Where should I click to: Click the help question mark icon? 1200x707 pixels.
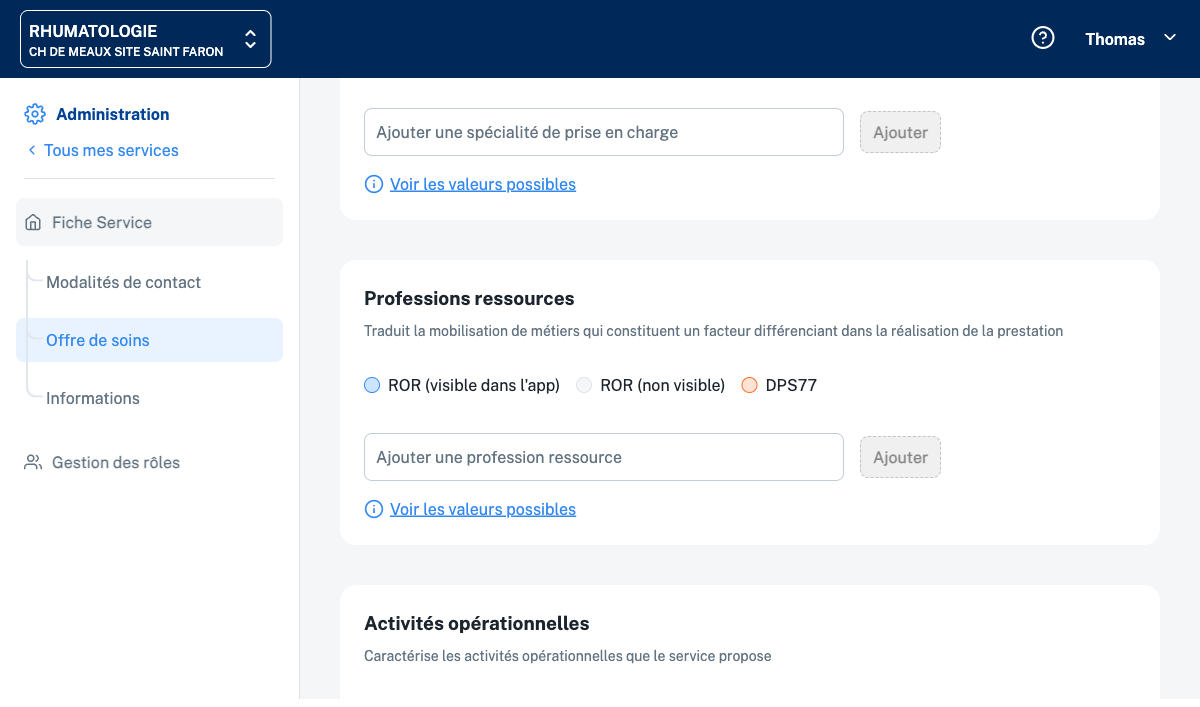[x=1043, y=38]
